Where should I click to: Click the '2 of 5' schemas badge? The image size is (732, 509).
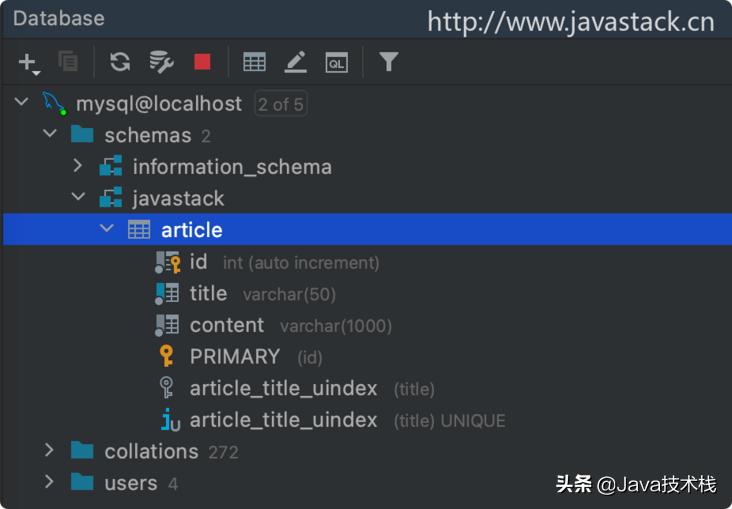(x=281, y=104)
